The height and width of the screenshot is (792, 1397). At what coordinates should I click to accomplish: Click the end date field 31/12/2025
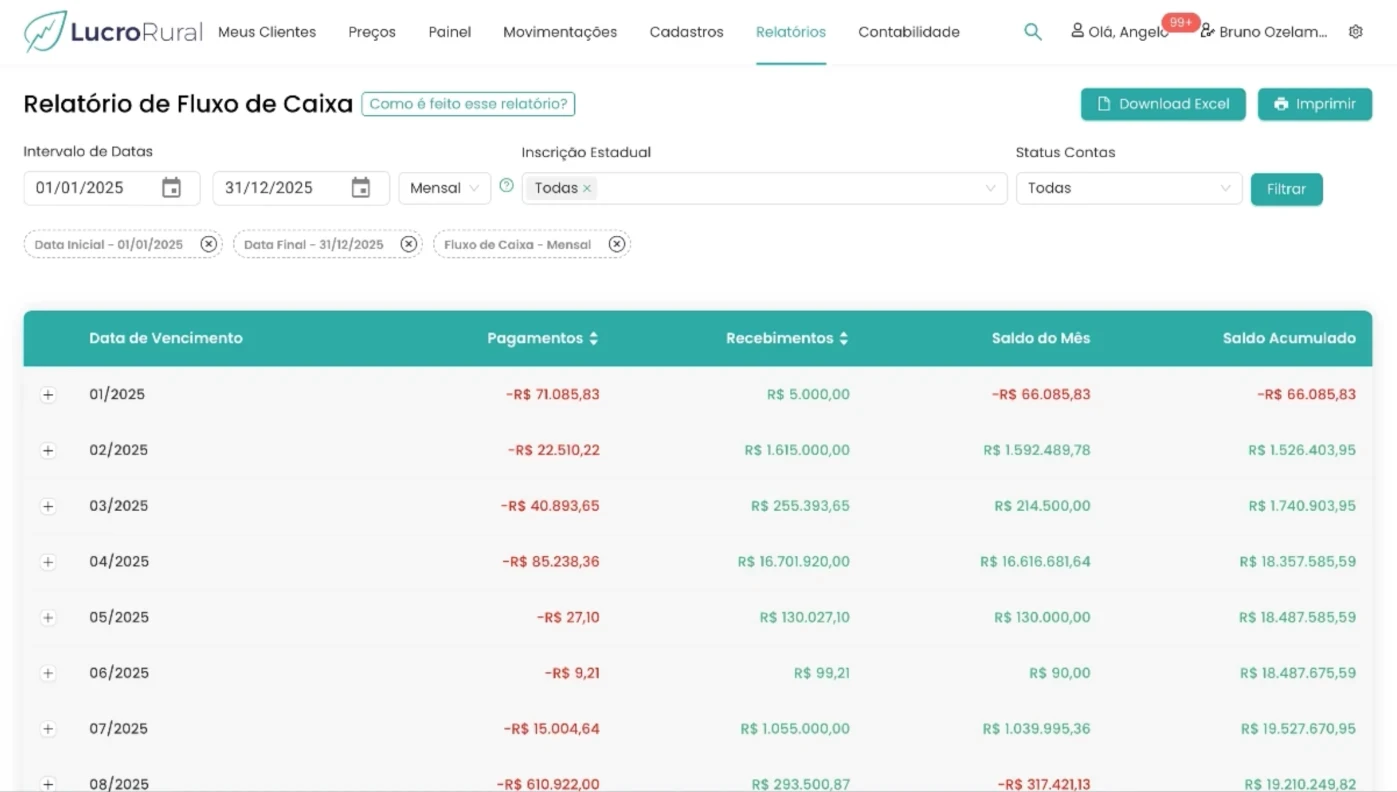click(301, 188)
